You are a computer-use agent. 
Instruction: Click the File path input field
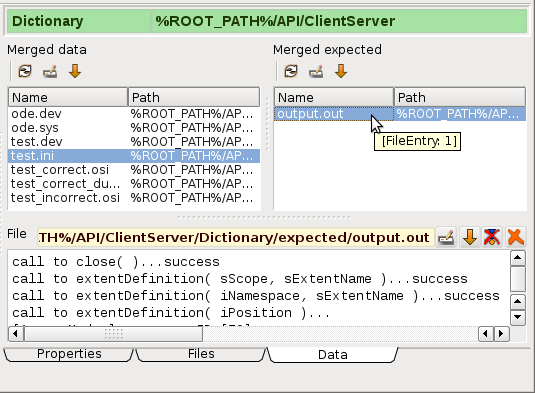235,237
